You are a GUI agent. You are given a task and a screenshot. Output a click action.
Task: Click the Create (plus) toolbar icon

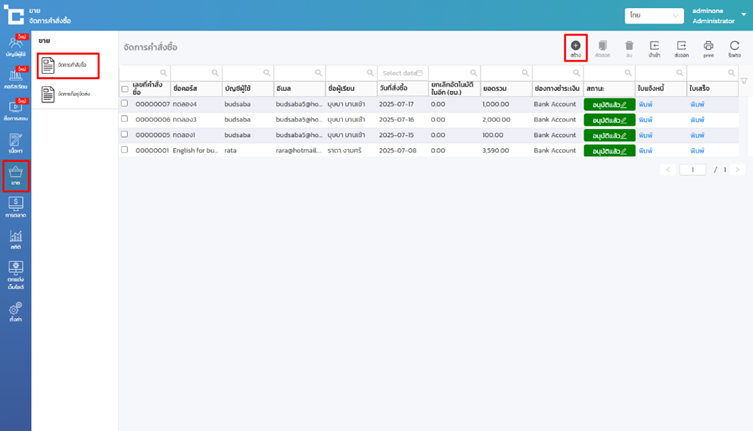(575, 47)
